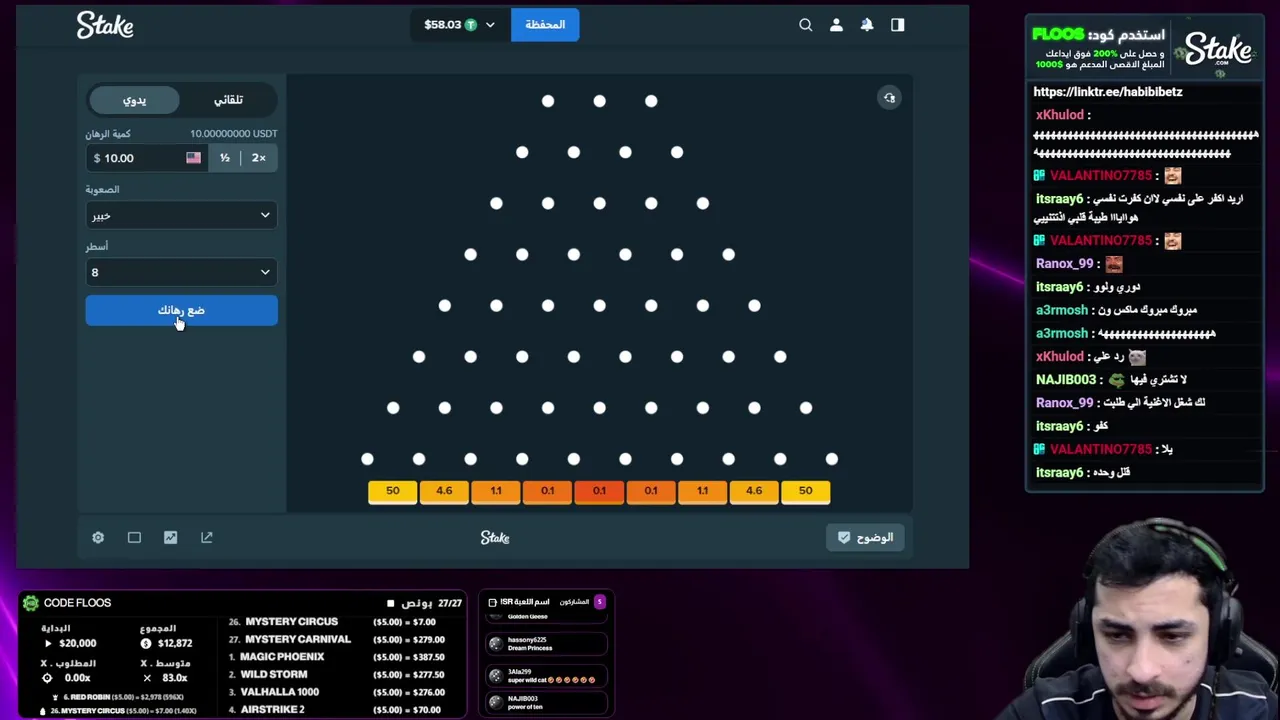This screenshot has height=720, width=1280.
Task: Click the CODE FLOOS green gear logo
Action: click(x=31, y=603)
